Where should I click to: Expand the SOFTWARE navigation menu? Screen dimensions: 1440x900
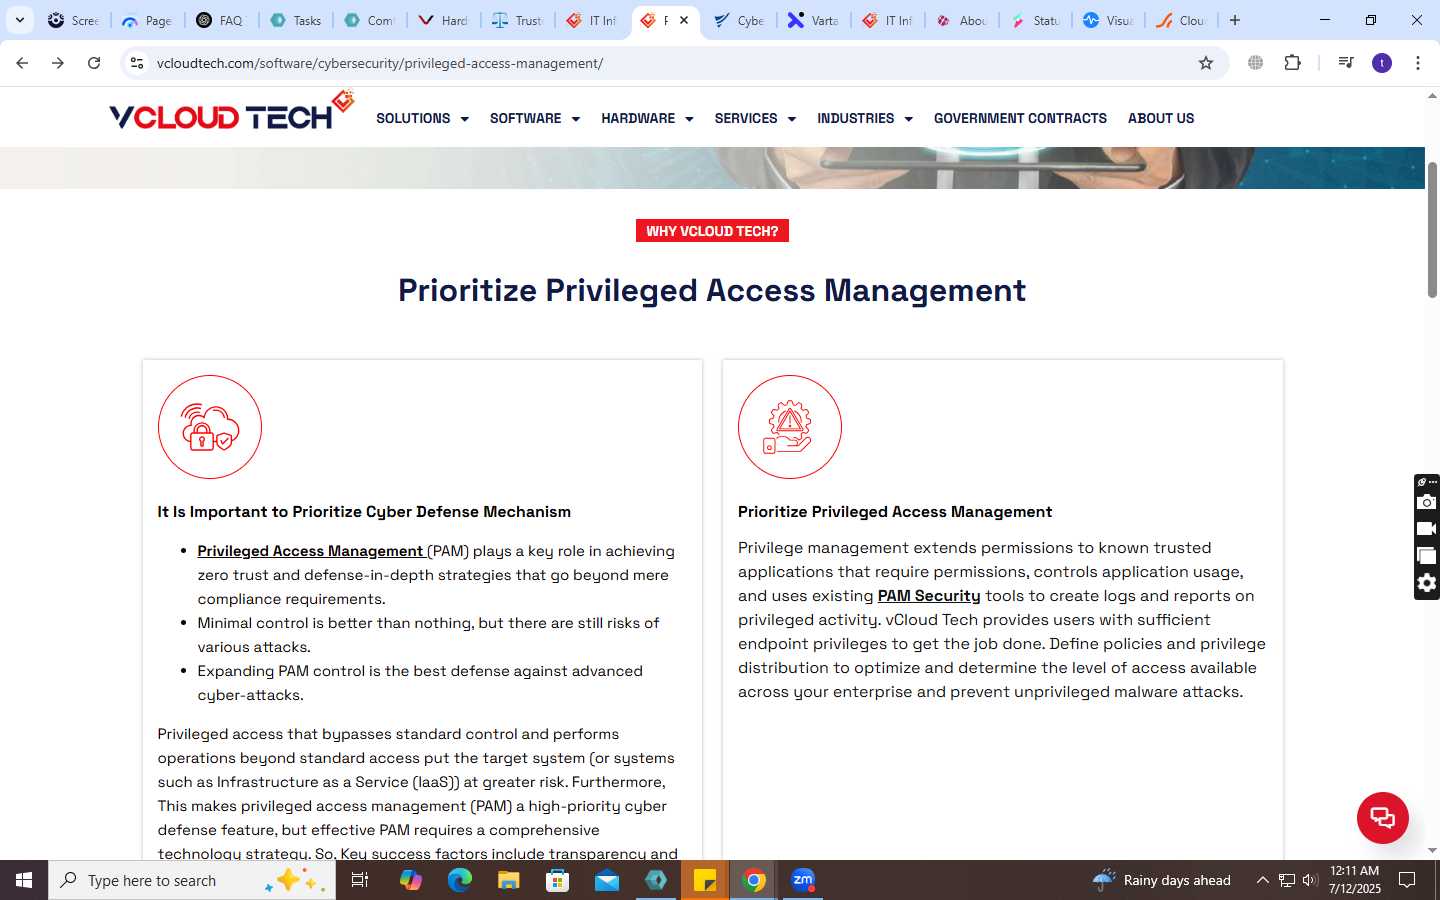[x=535, y=118]
